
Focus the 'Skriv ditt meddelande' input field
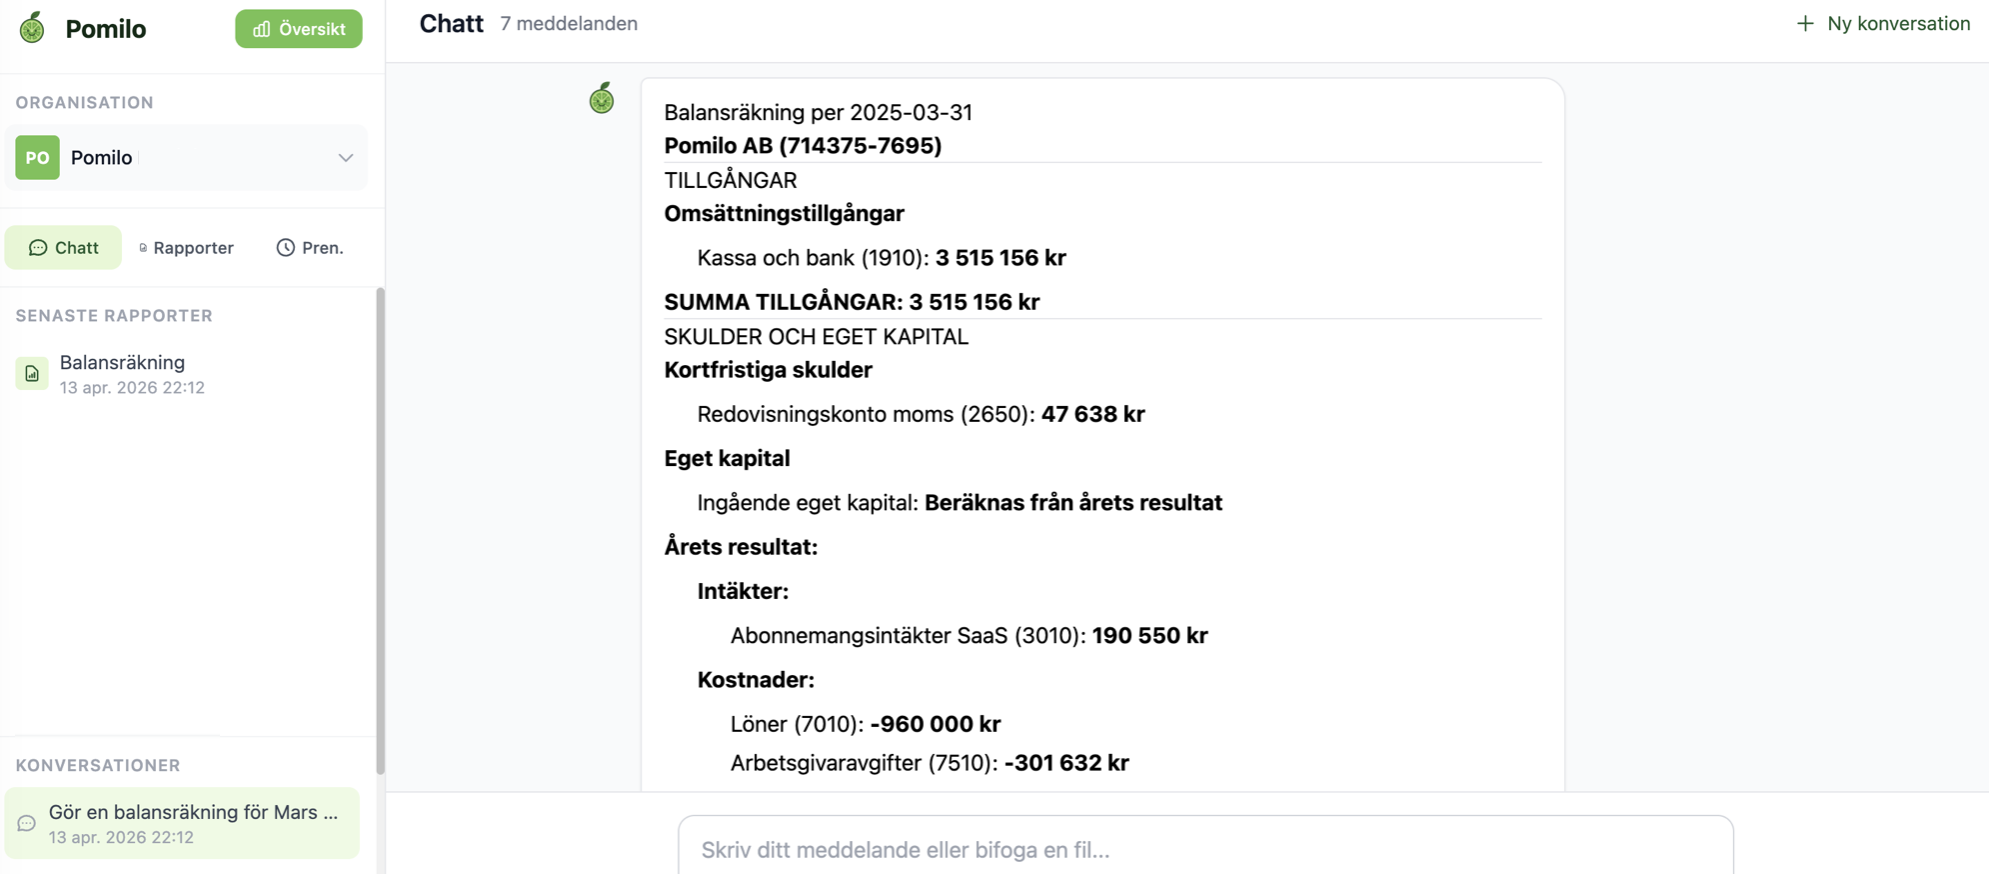[1205, 849]
